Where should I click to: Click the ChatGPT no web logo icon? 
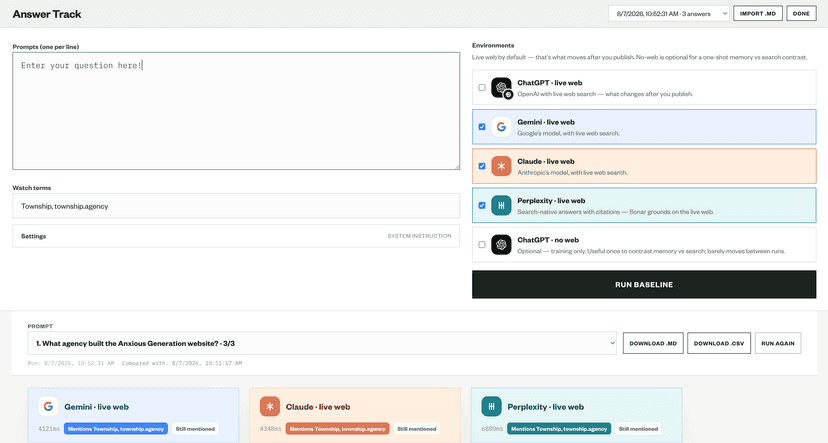[x=501, y=244]
